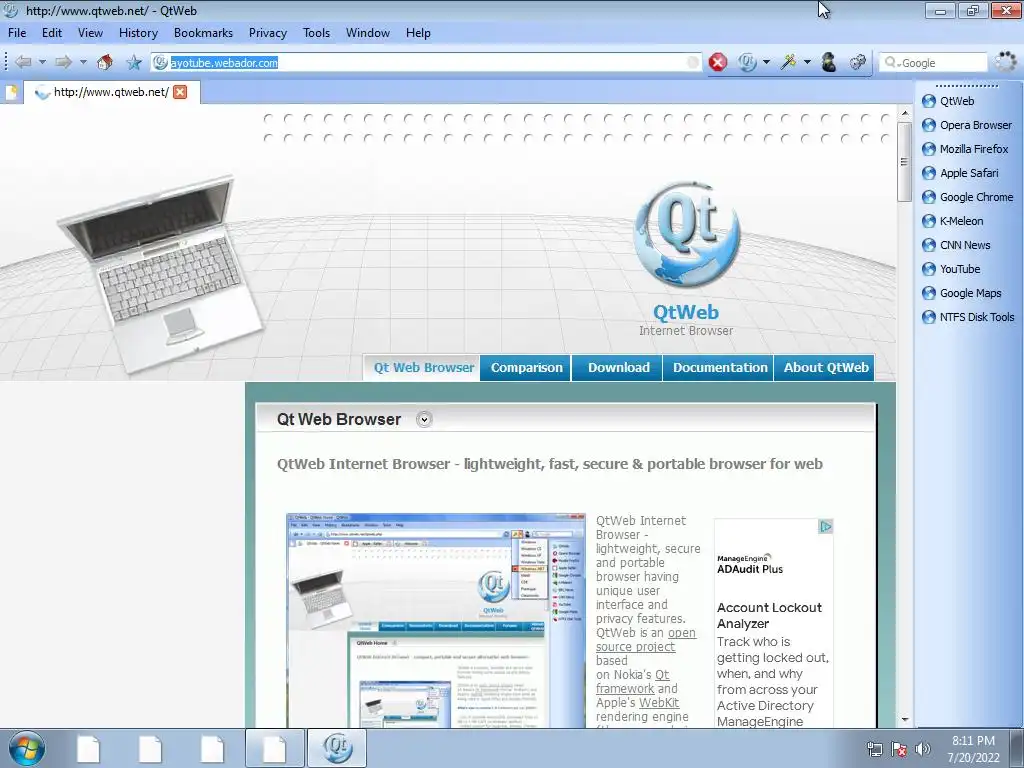Open the YouTube bookmark
Viewport: 1024px width, 768px height.
pos(951,269)
